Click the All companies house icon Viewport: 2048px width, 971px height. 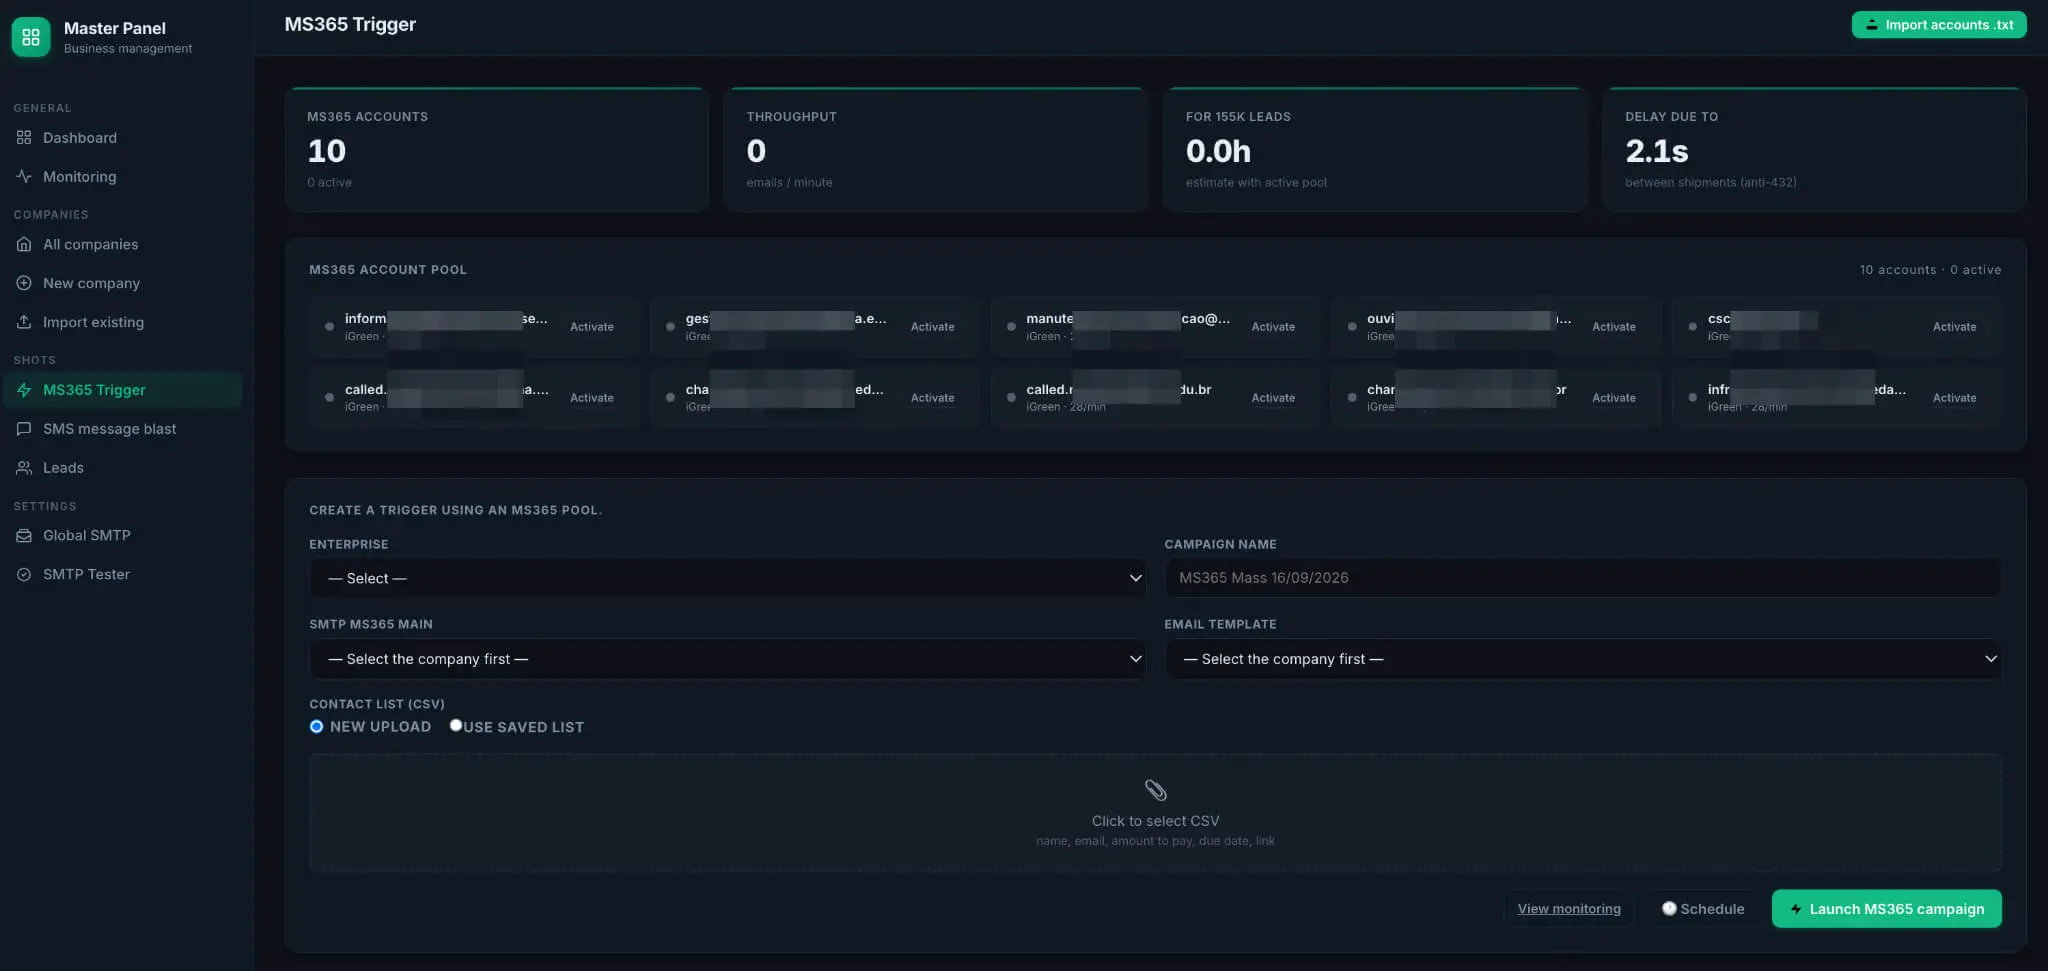click(24, 244)
